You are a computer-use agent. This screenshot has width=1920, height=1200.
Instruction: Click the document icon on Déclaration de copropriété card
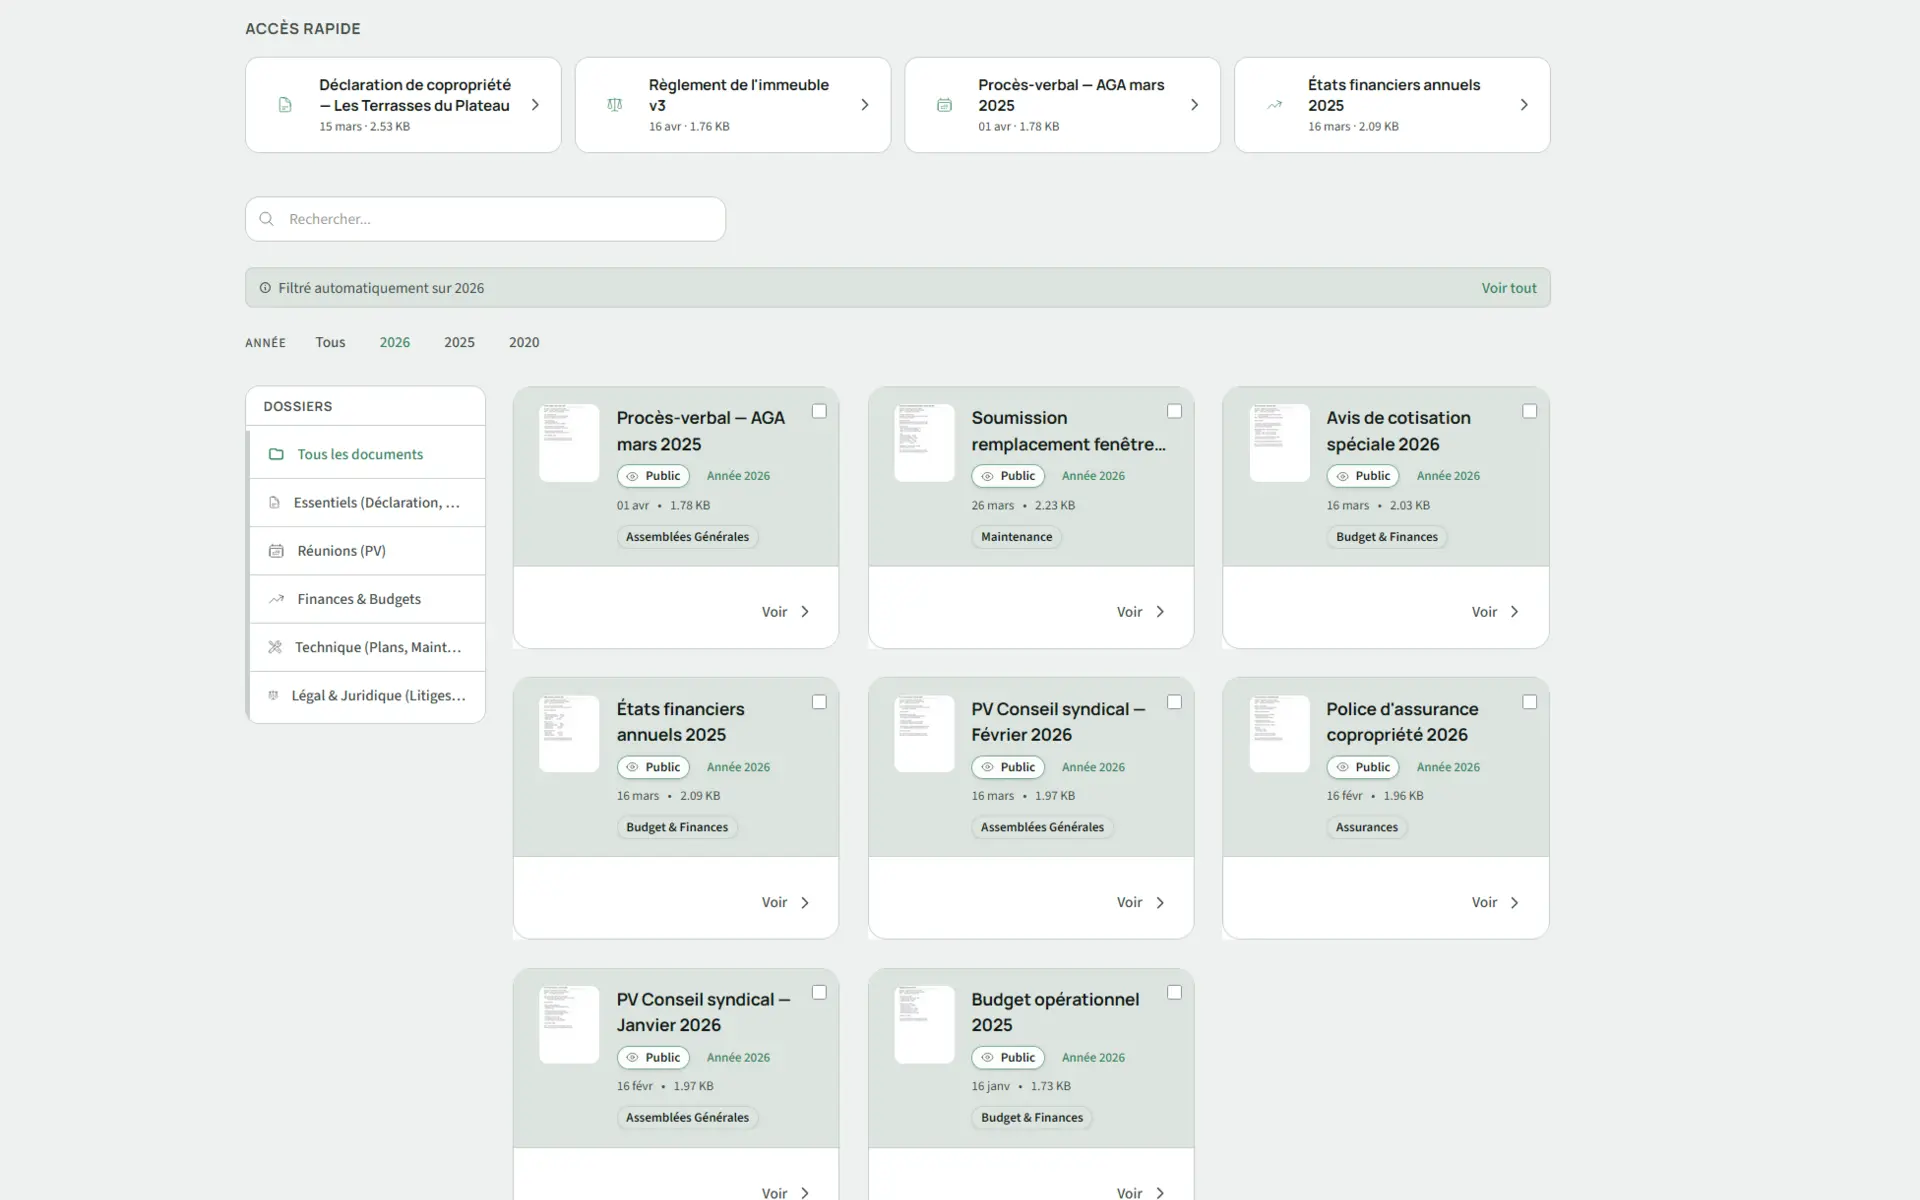(x=285, y=104)
